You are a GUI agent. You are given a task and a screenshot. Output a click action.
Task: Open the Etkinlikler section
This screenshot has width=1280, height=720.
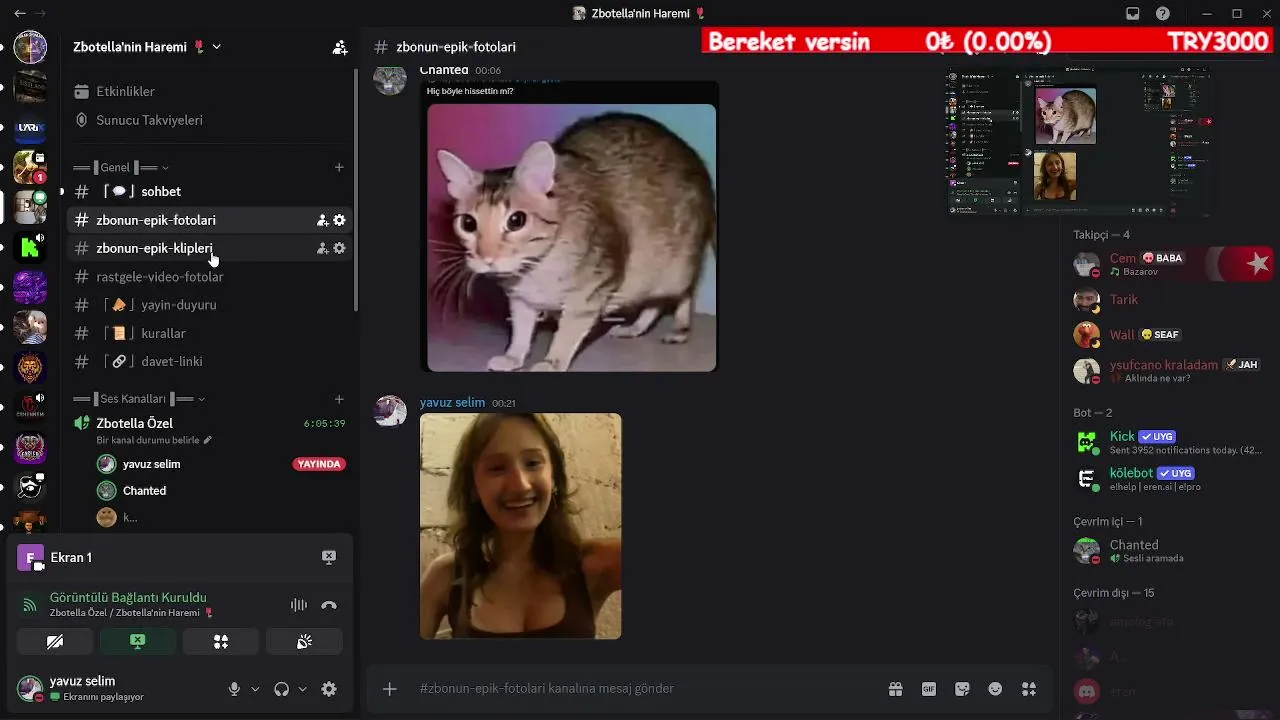pos(210,91)
